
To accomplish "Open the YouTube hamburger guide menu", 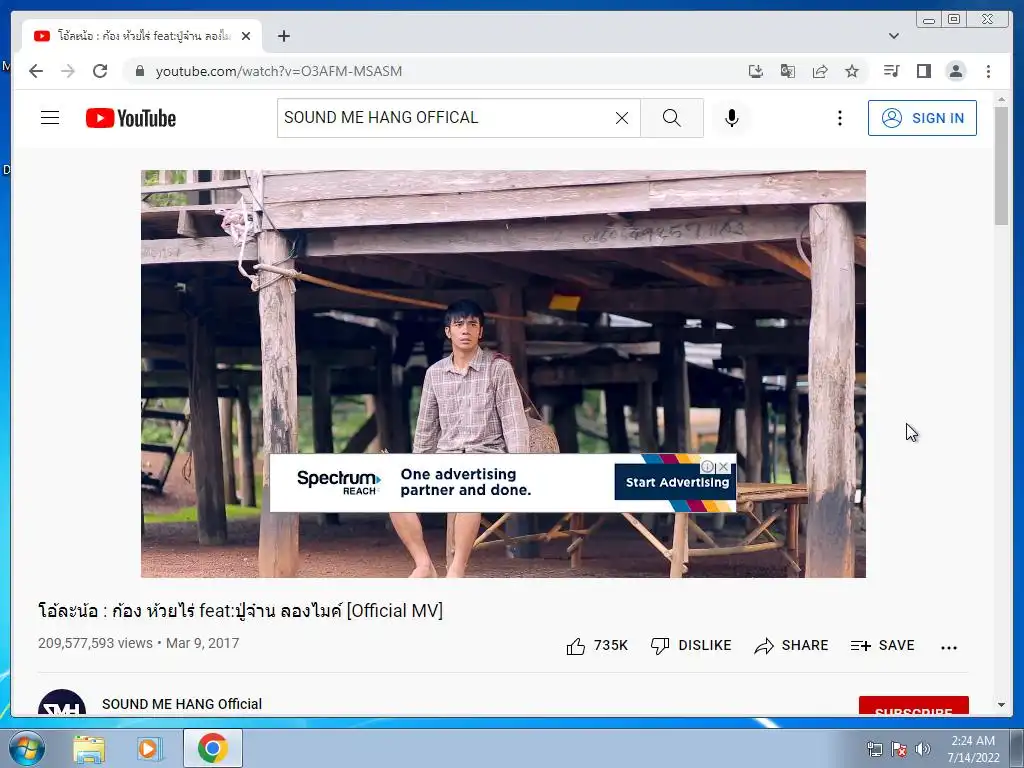I will coord(50,118).
